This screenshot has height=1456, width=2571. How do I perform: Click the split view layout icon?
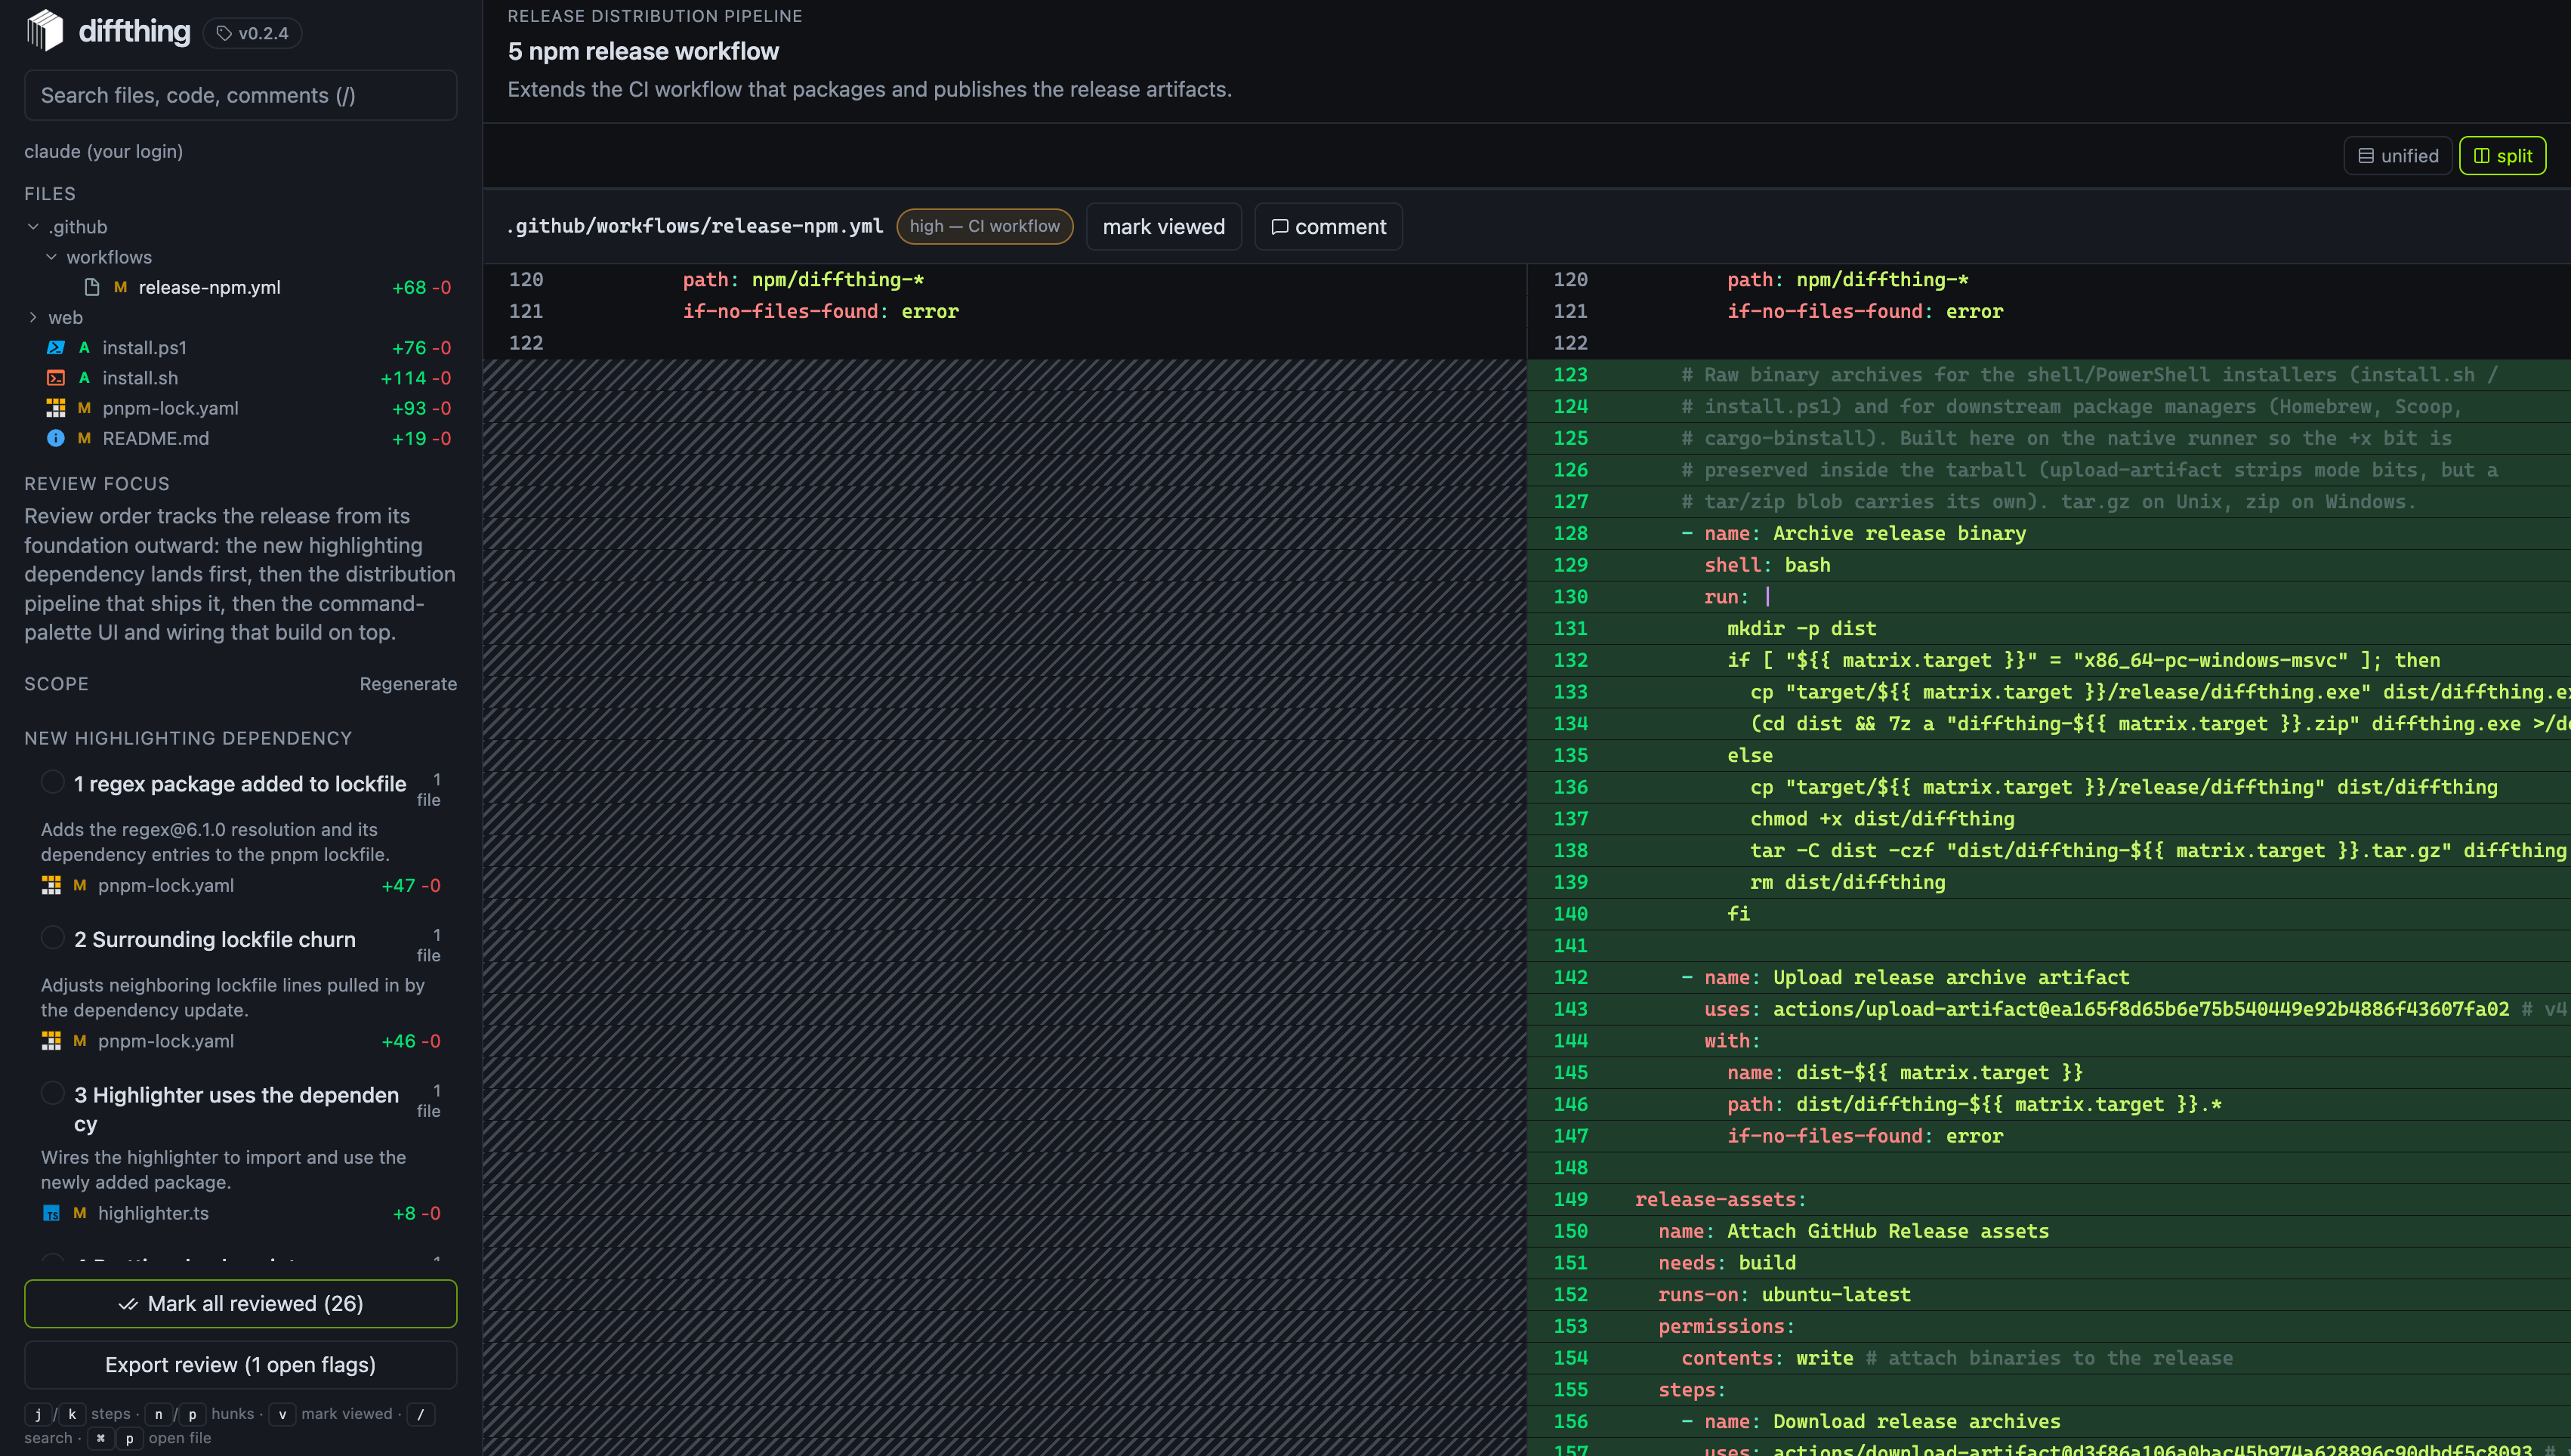click(2482, 156)
